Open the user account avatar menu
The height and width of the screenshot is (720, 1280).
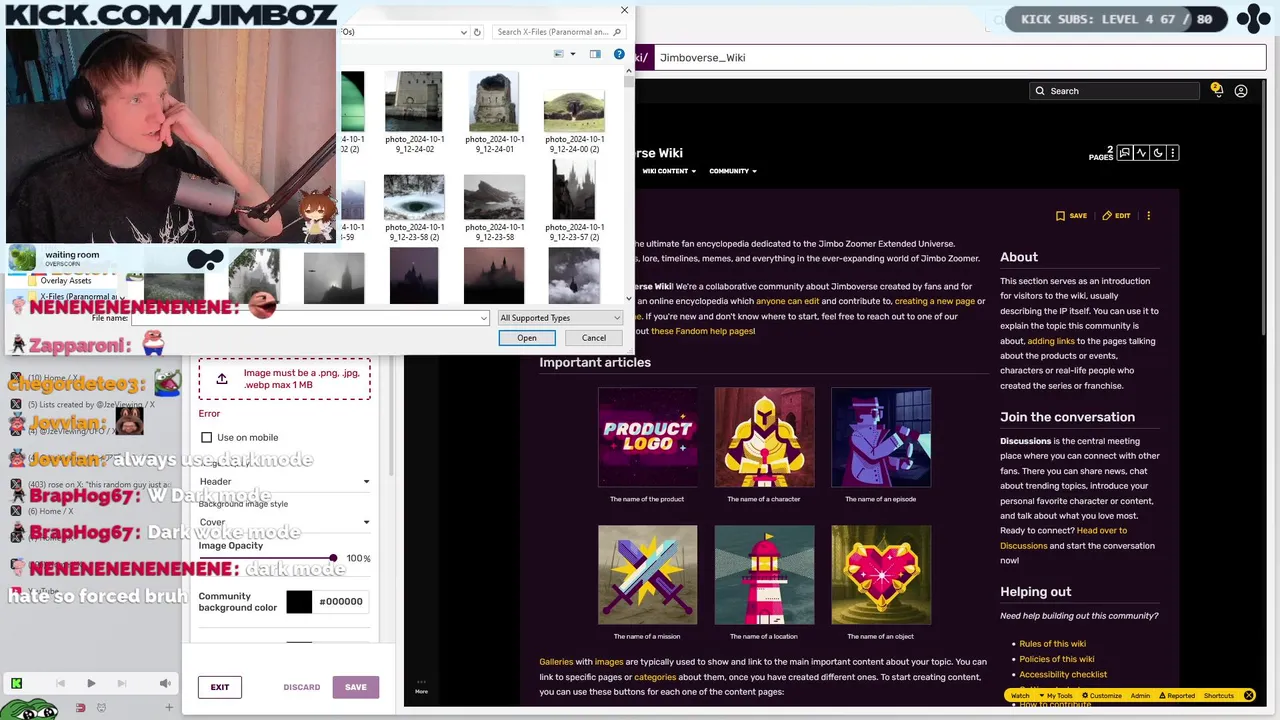1241,91
